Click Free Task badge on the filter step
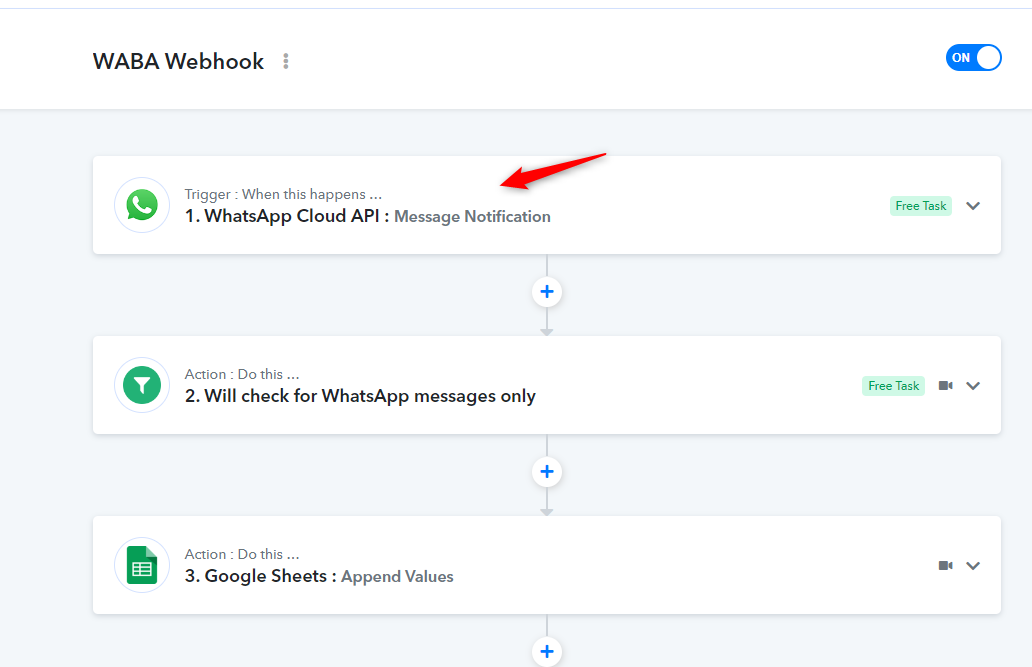The height and width of the screenshot is (667, 1032). (x=893, y=386)
